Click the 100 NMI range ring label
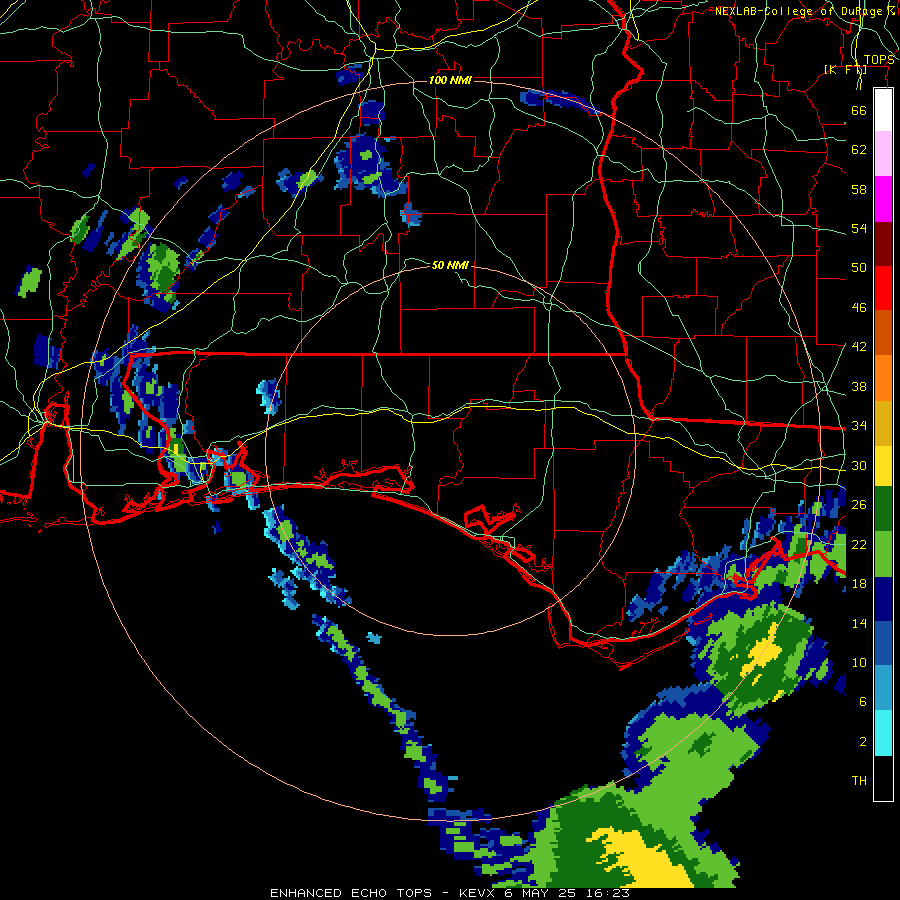This screenshot has height=900, width=900. pos(450,80)
